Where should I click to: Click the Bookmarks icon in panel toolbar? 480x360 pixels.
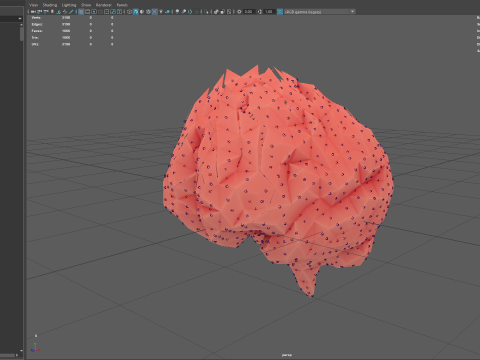point(52,12)
